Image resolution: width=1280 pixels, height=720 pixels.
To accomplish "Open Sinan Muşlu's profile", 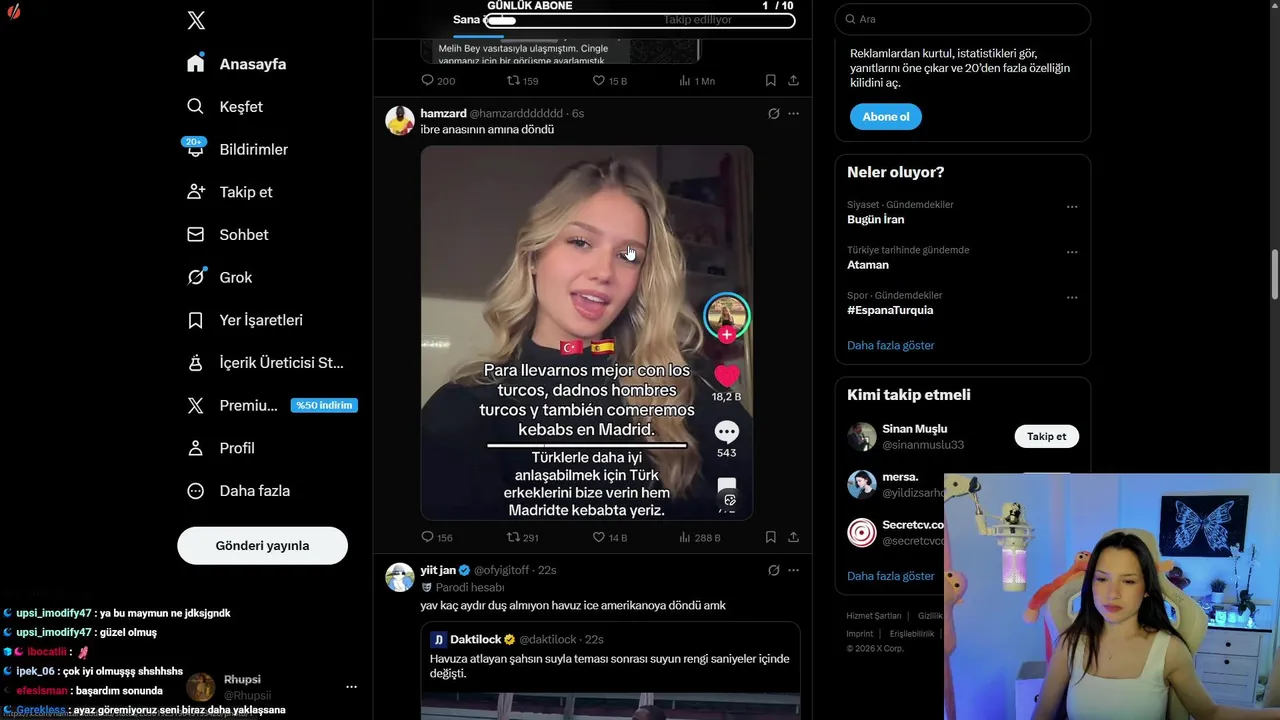I will [x=914, y=429].
